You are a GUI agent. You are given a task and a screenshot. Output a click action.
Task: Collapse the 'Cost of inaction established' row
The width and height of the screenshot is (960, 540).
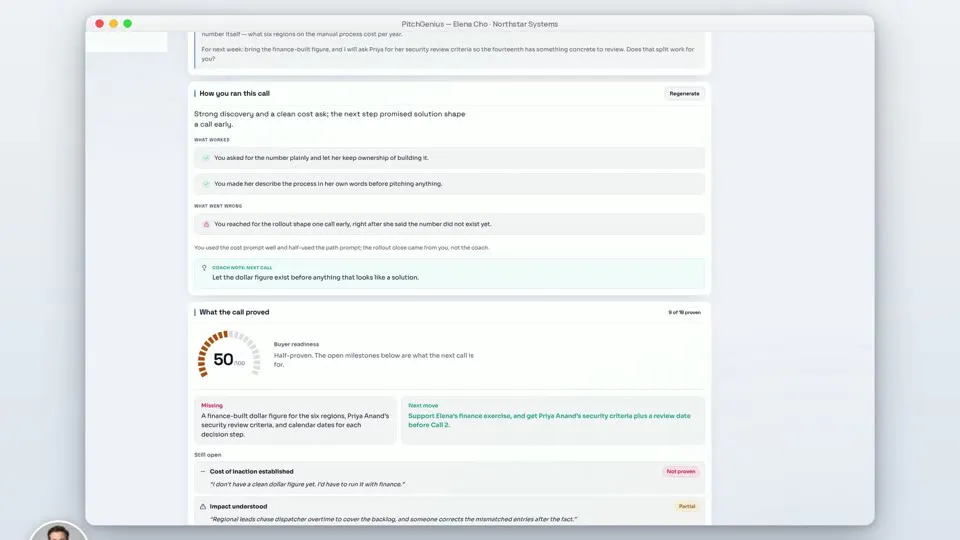pos(203,471)
